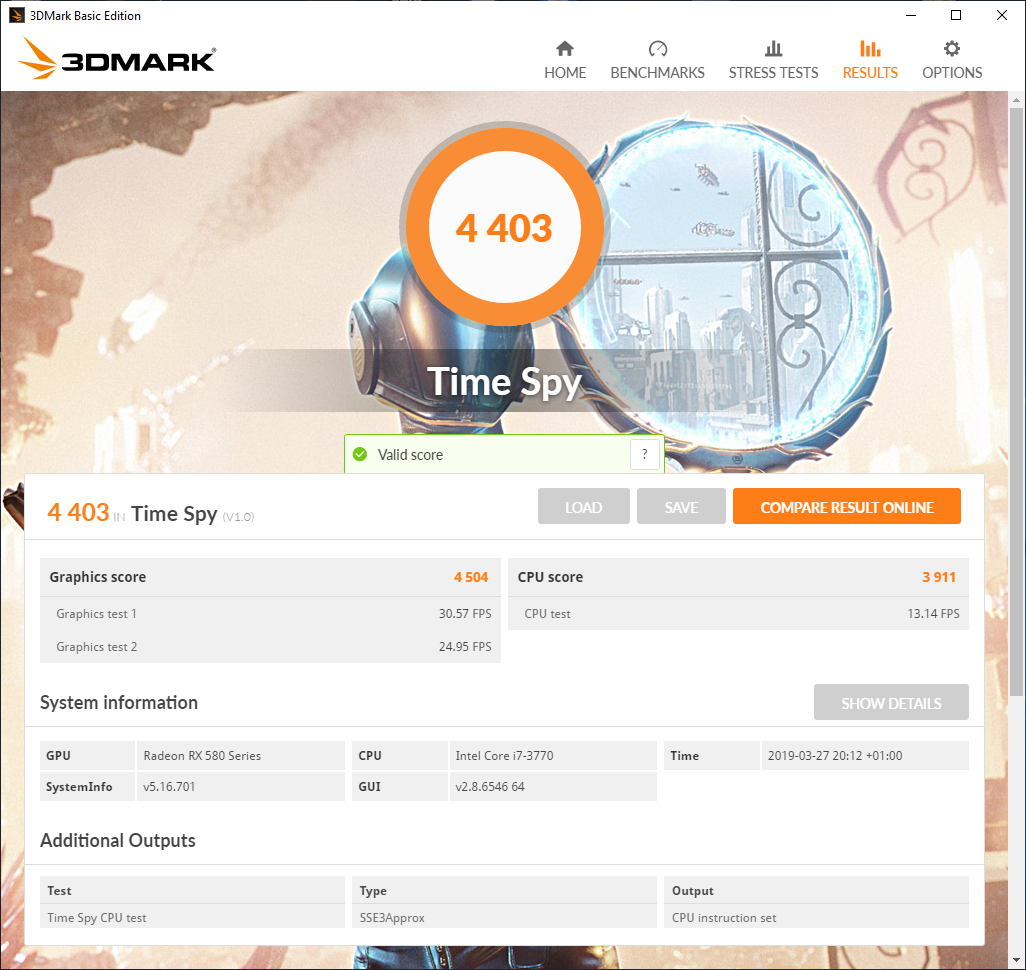This screenshot has width=1026, height=970.
Task: Click the Time Spy banner title
Action: [504, 381]
